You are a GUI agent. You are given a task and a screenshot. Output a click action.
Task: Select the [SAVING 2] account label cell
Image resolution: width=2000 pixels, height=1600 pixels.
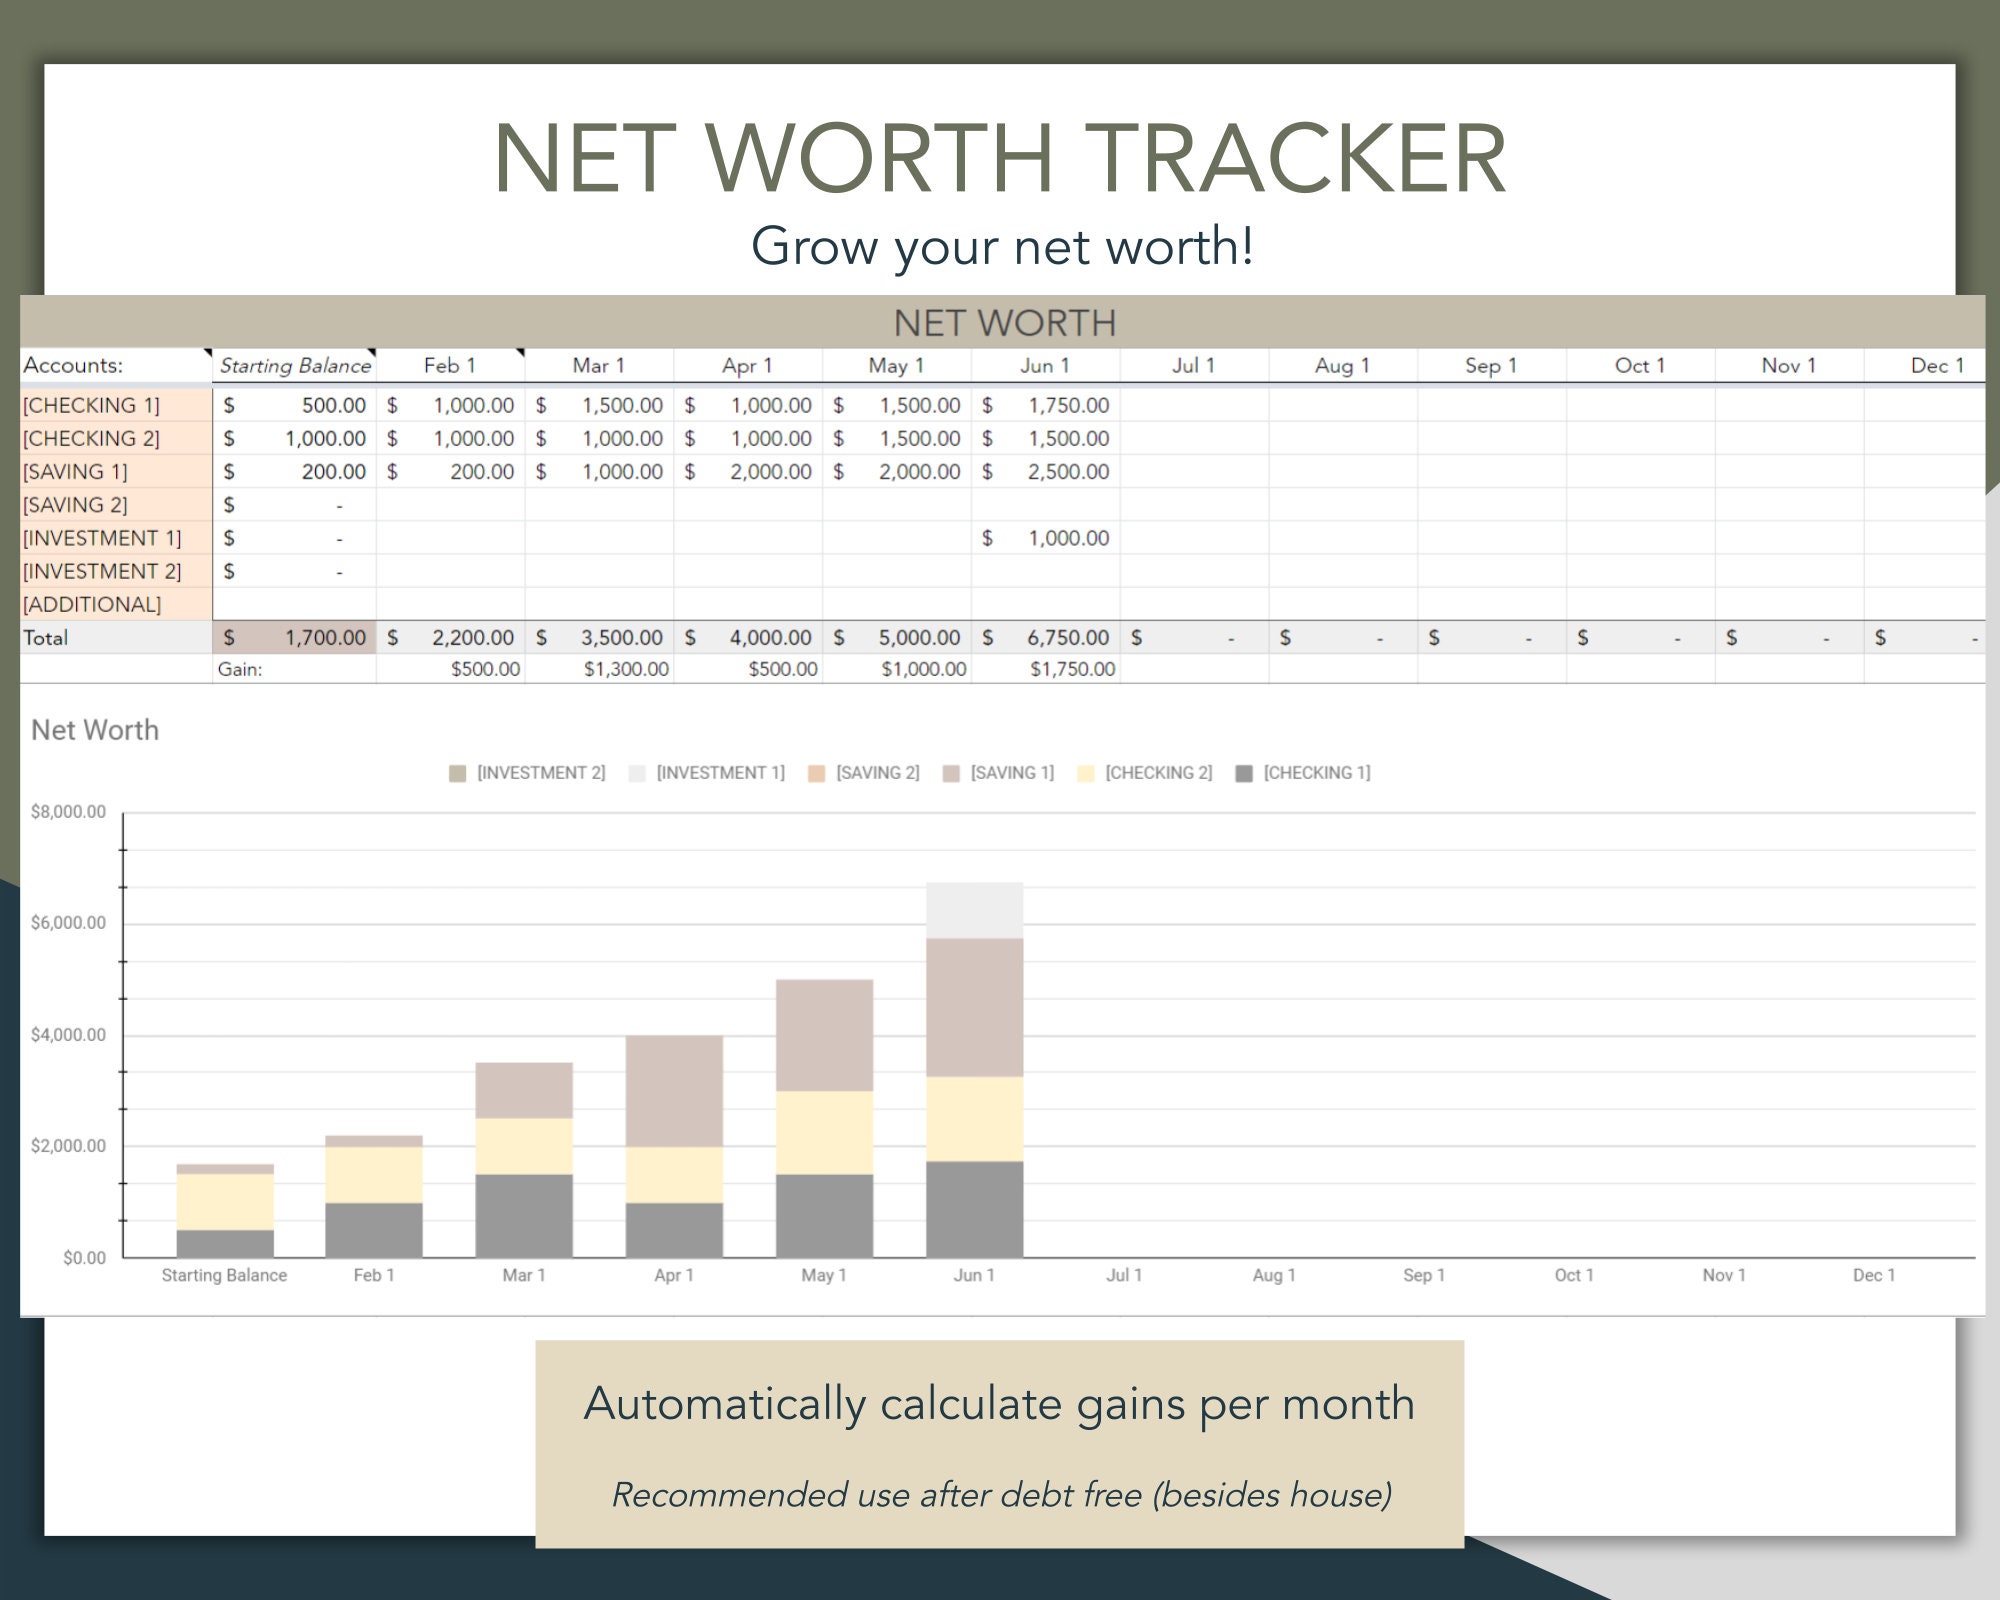pyautogui.click(x=116, y=504)
